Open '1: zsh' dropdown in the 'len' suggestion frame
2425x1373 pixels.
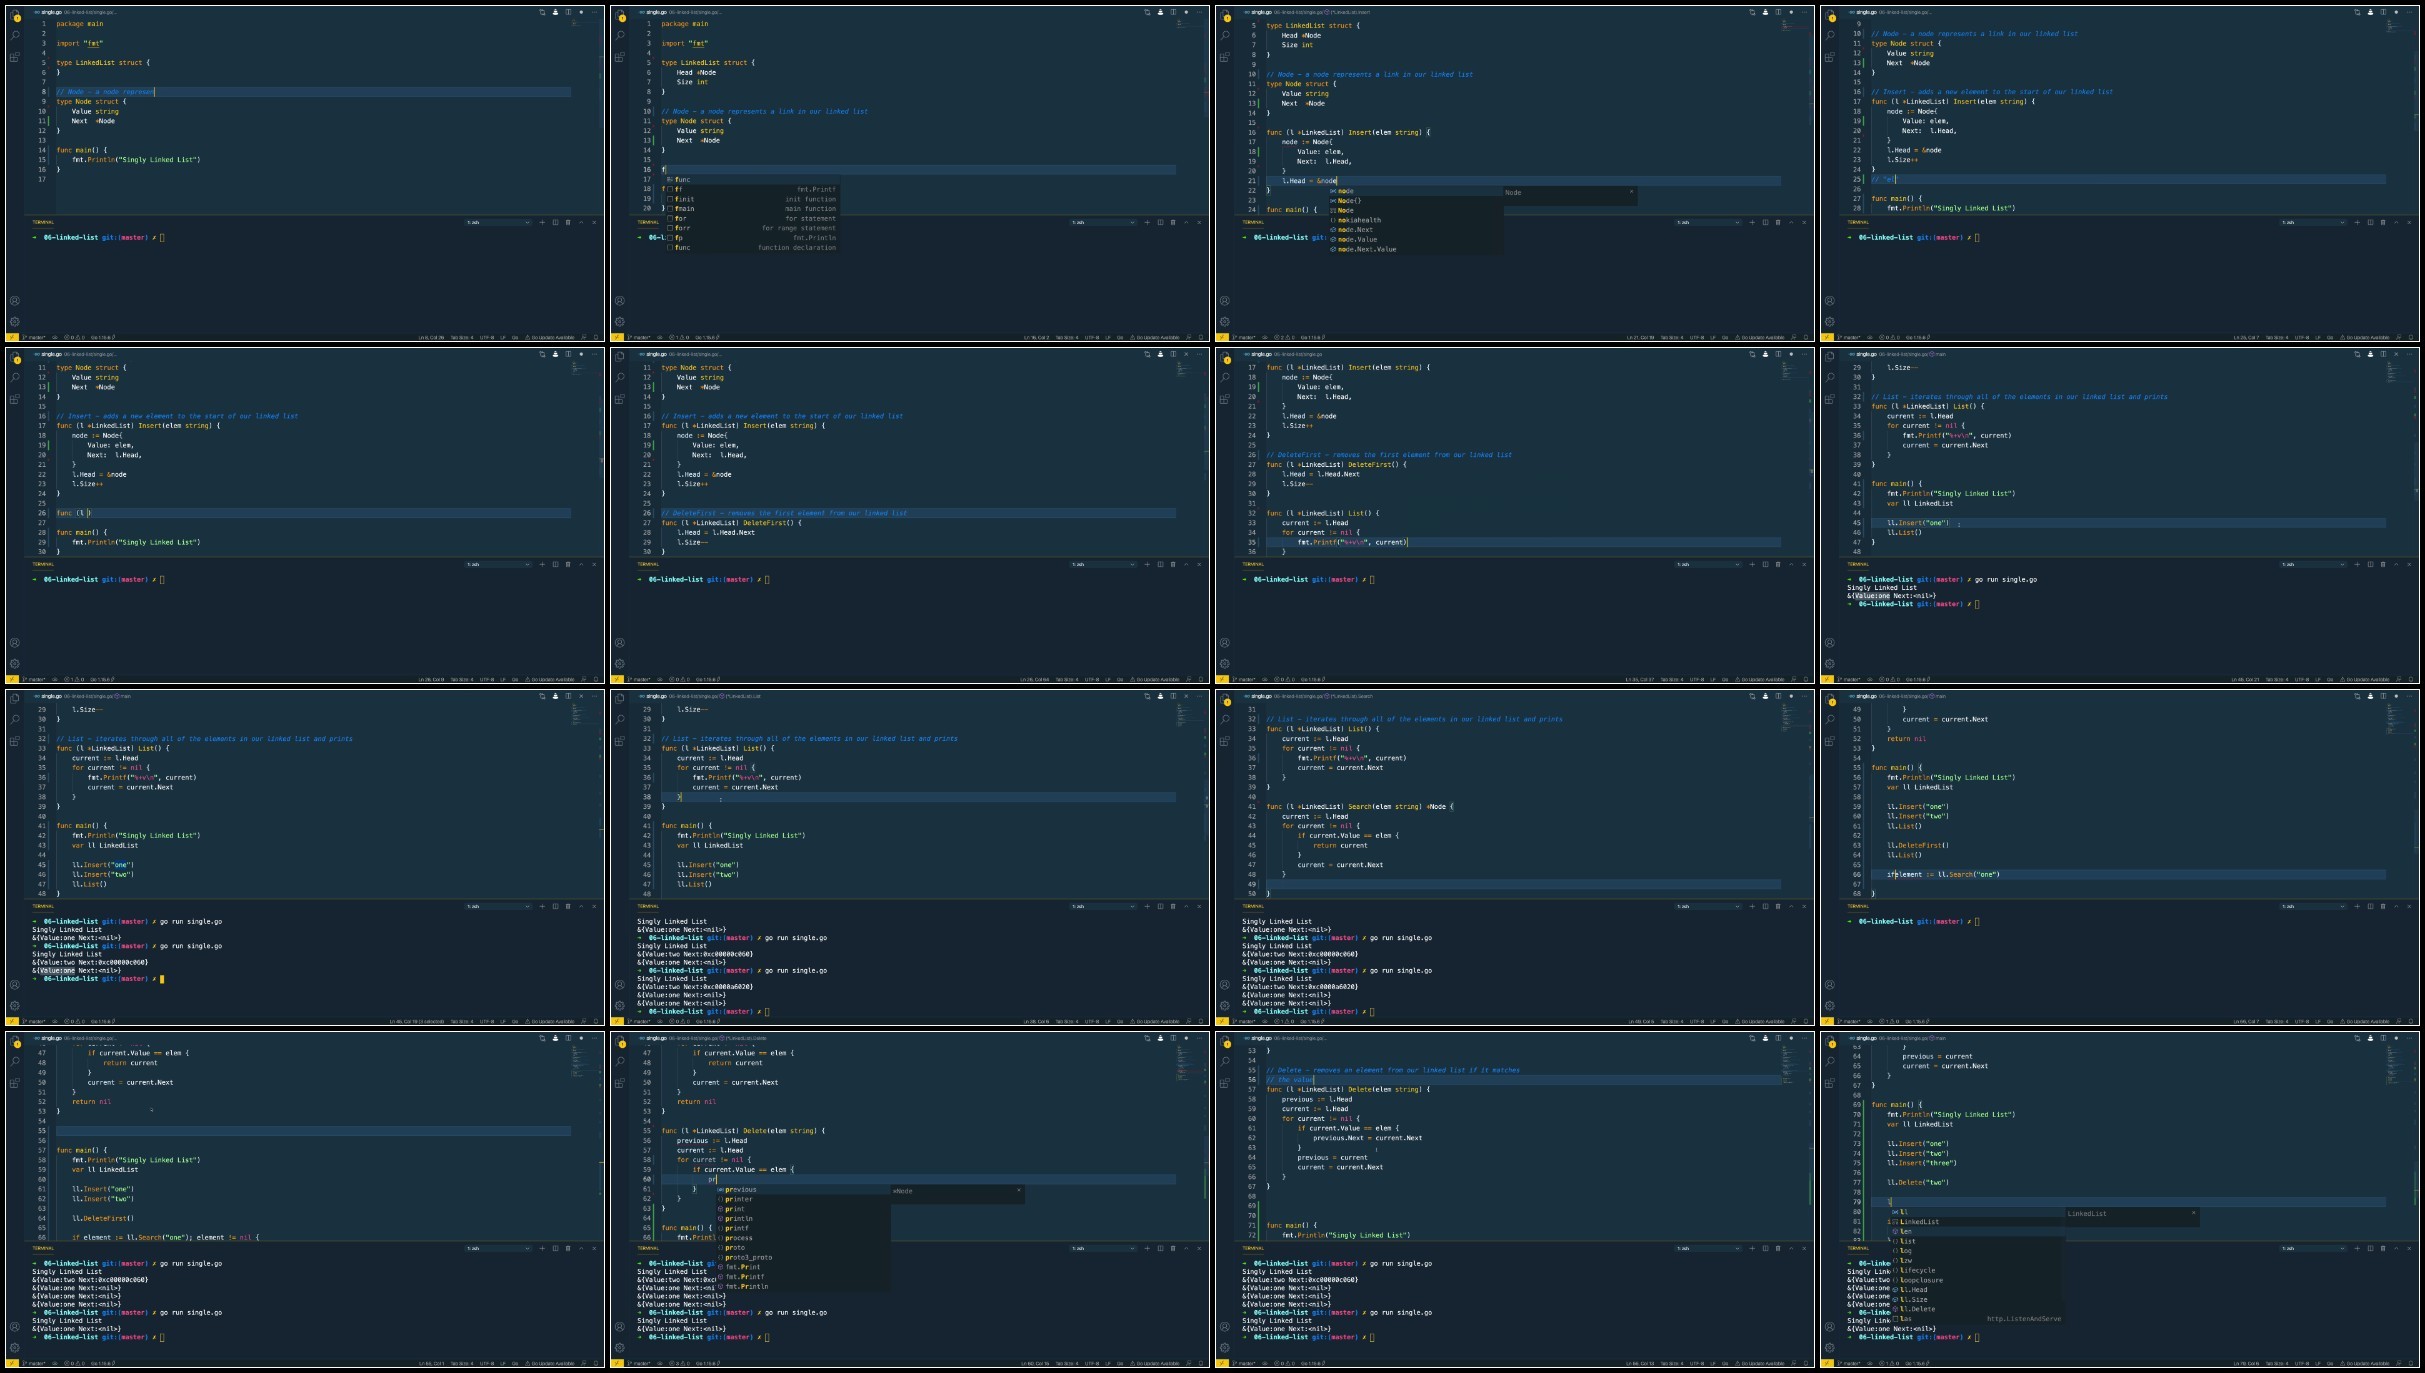coord(2313,1248)
